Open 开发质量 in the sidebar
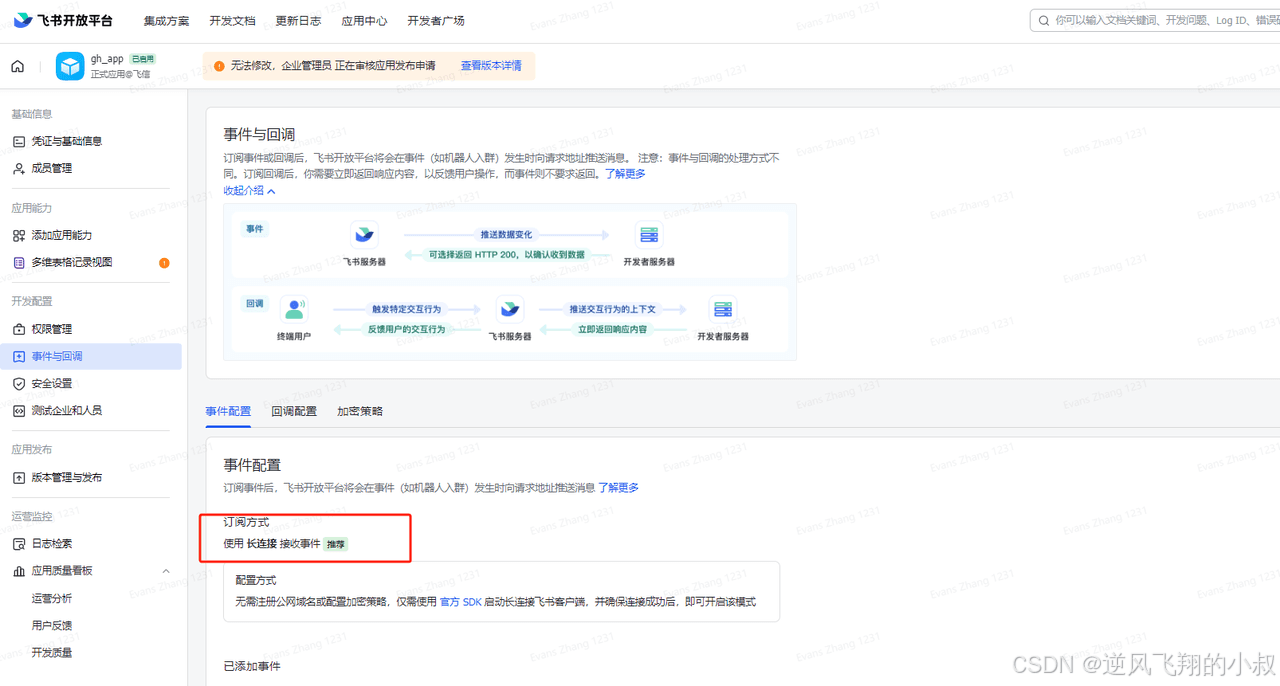Screen dimensions: 1280x686 pyautogui.click(x=52, y=652)
